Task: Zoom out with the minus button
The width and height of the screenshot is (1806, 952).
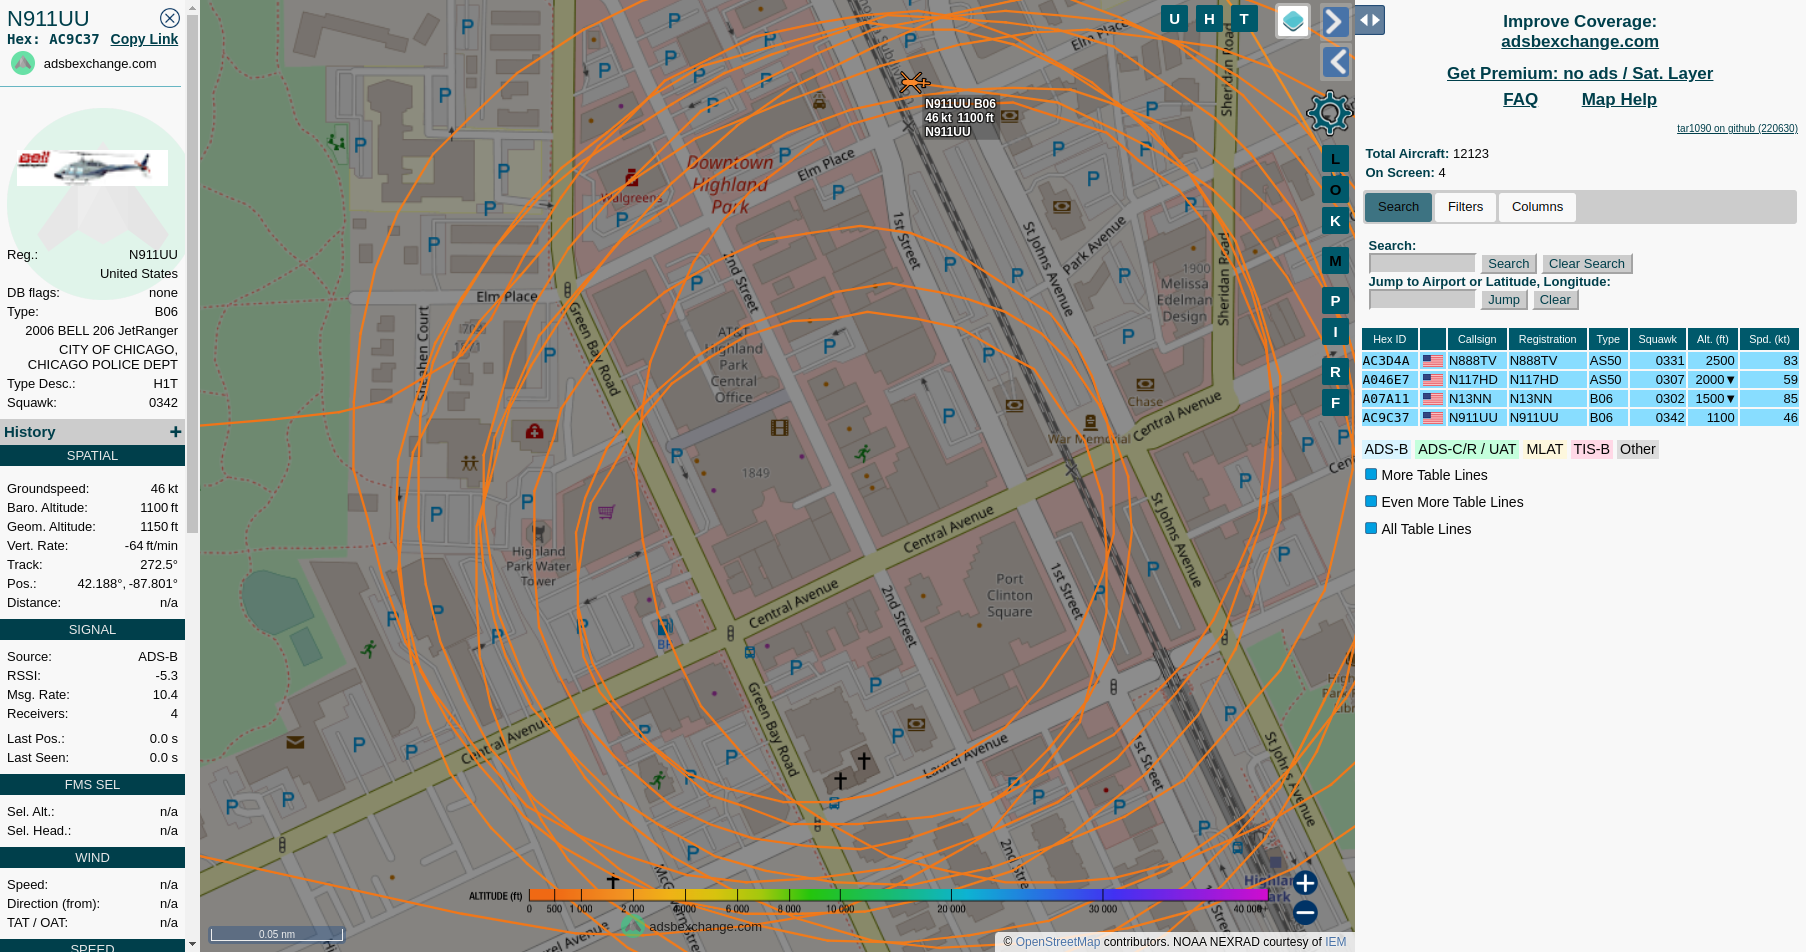Action: coord(1305,912)
